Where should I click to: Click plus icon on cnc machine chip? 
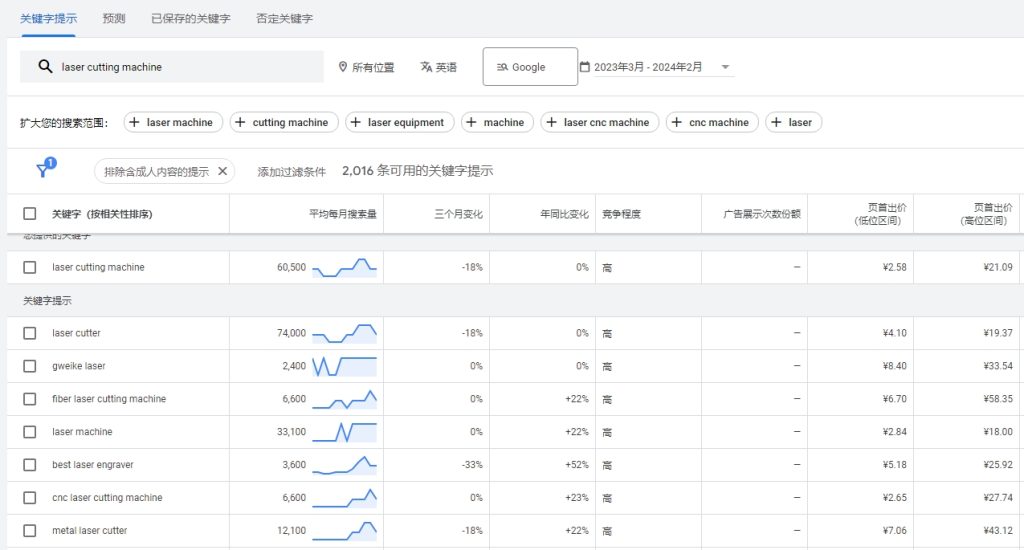677,122
